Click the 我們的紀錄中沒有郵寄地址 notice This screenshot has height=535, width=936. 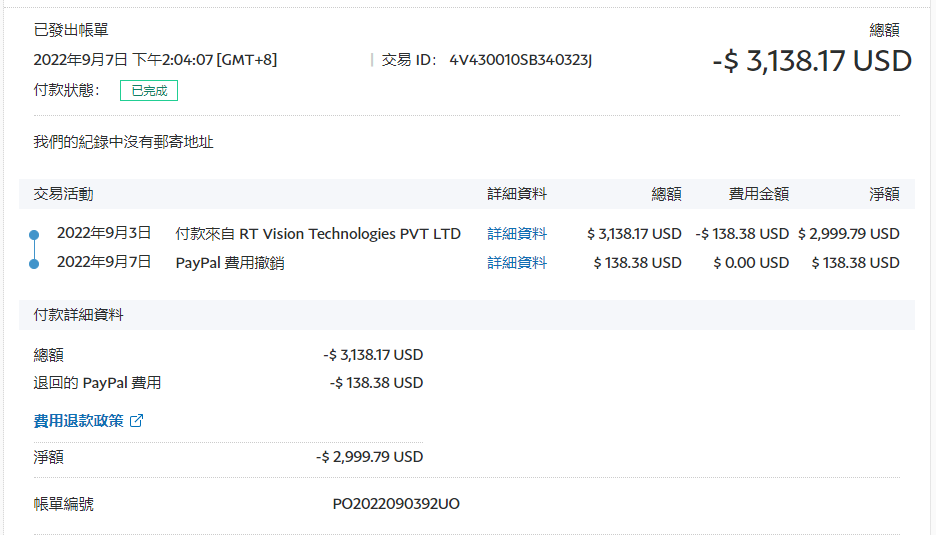[x=124, y=143]
